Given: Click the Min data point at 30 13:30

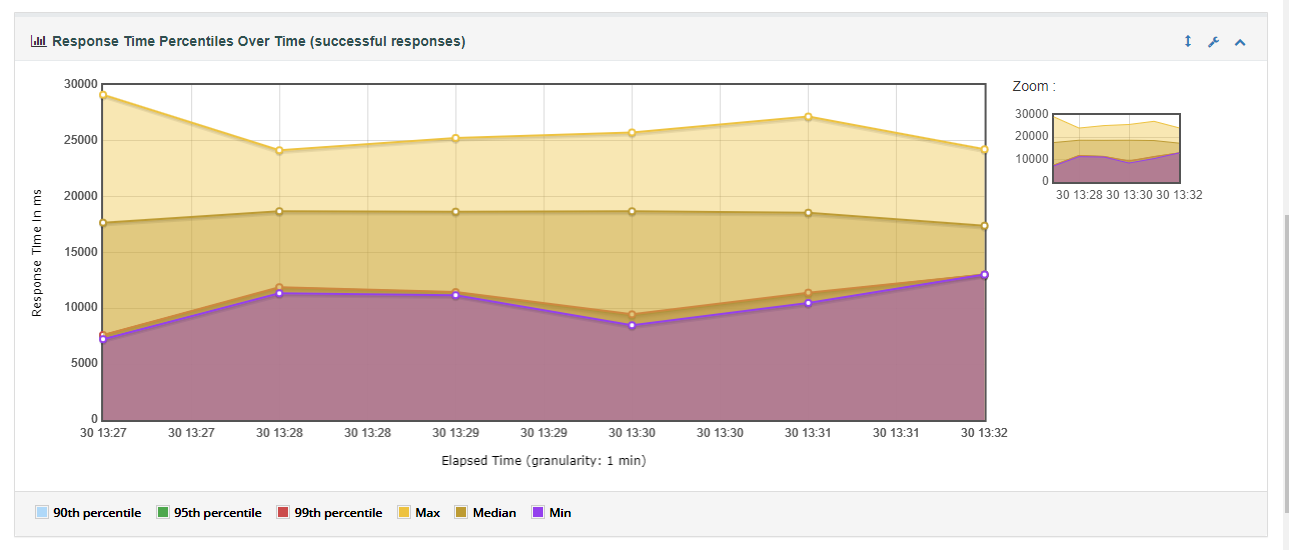Looking at the screenshot, I should (632, 325).
